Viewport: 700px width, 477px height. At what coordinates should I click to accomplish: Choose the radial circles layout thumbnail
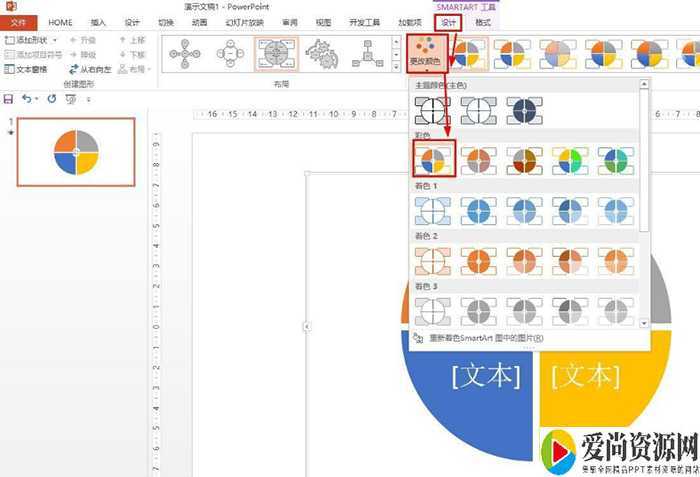click(184, 54)
